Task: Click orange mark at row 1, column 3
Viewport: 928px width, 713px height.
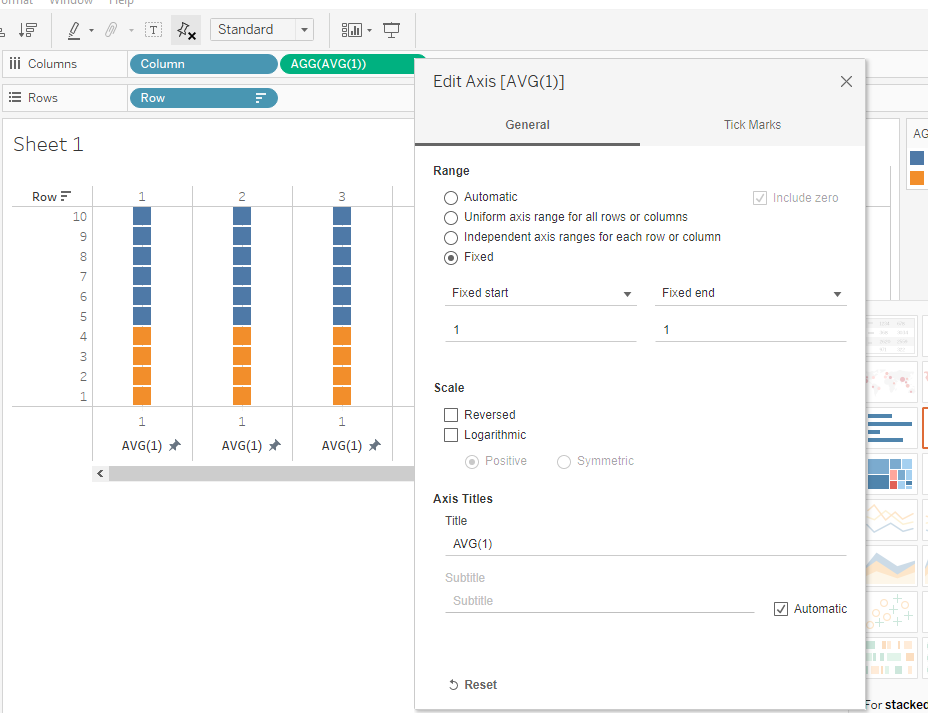Action: pyautogui.click(x=342, y=396)
